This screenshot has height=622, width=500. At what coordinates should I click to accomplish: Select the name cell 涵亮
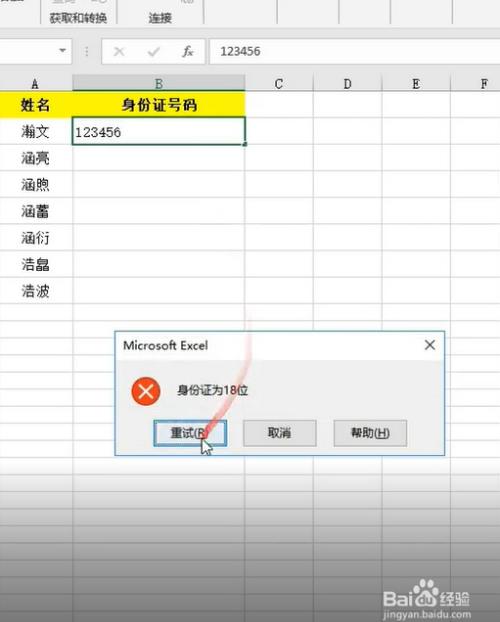click(36, 158)
